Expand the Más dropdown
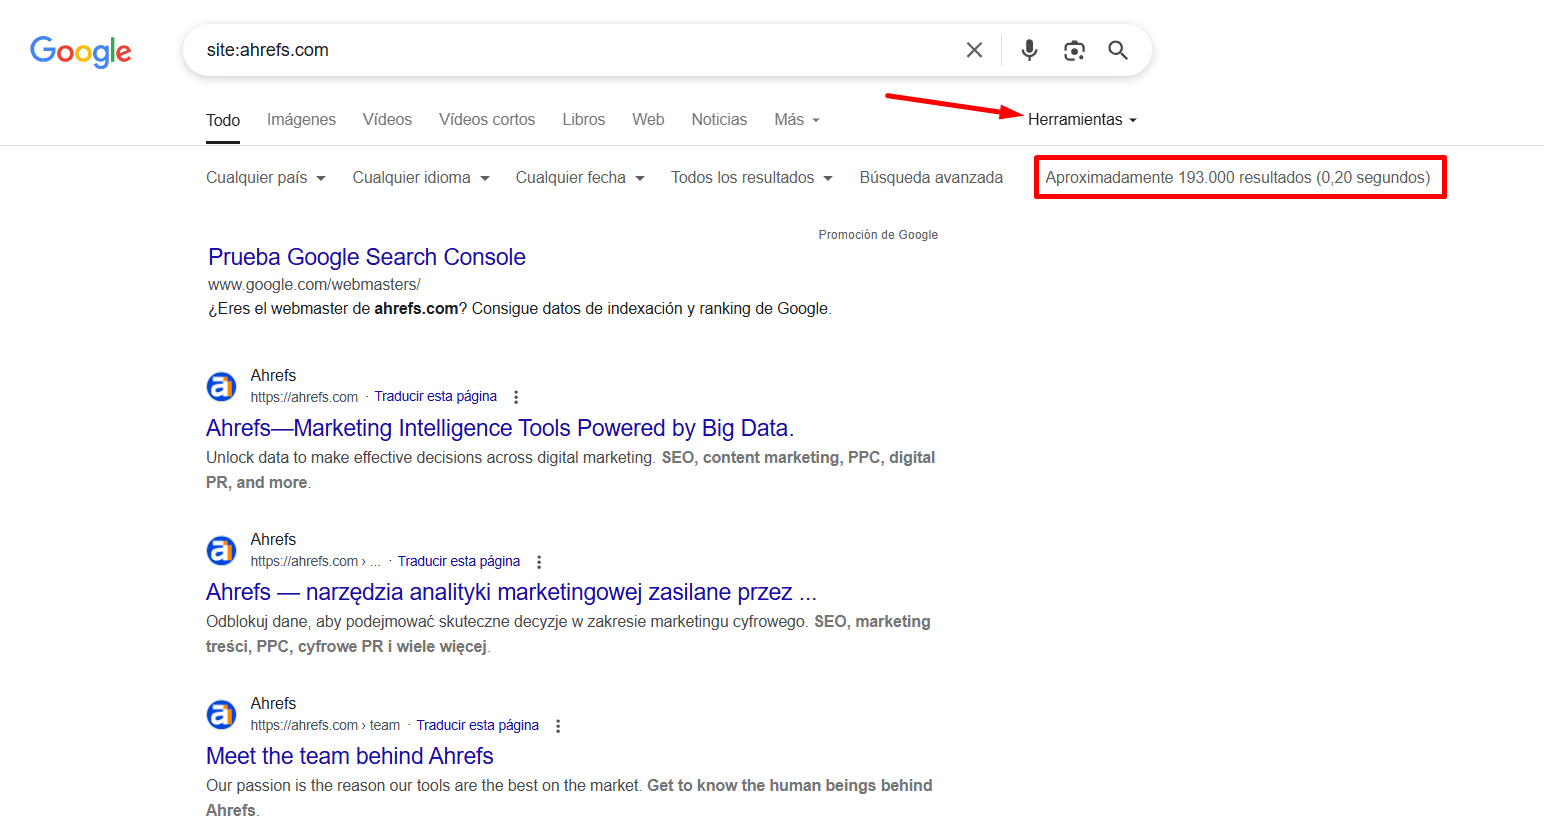The height and width of the screenshot is (836, 1544). [x=797, y=120]
